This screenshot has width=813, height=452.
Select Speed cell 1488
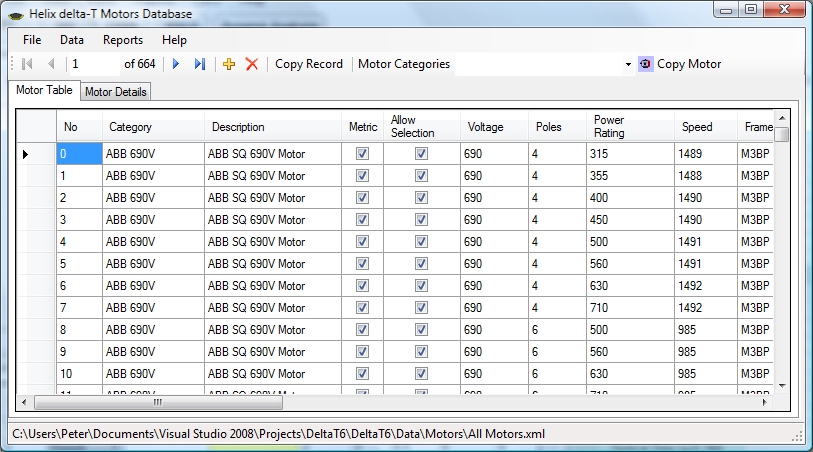tap(706, 176)
